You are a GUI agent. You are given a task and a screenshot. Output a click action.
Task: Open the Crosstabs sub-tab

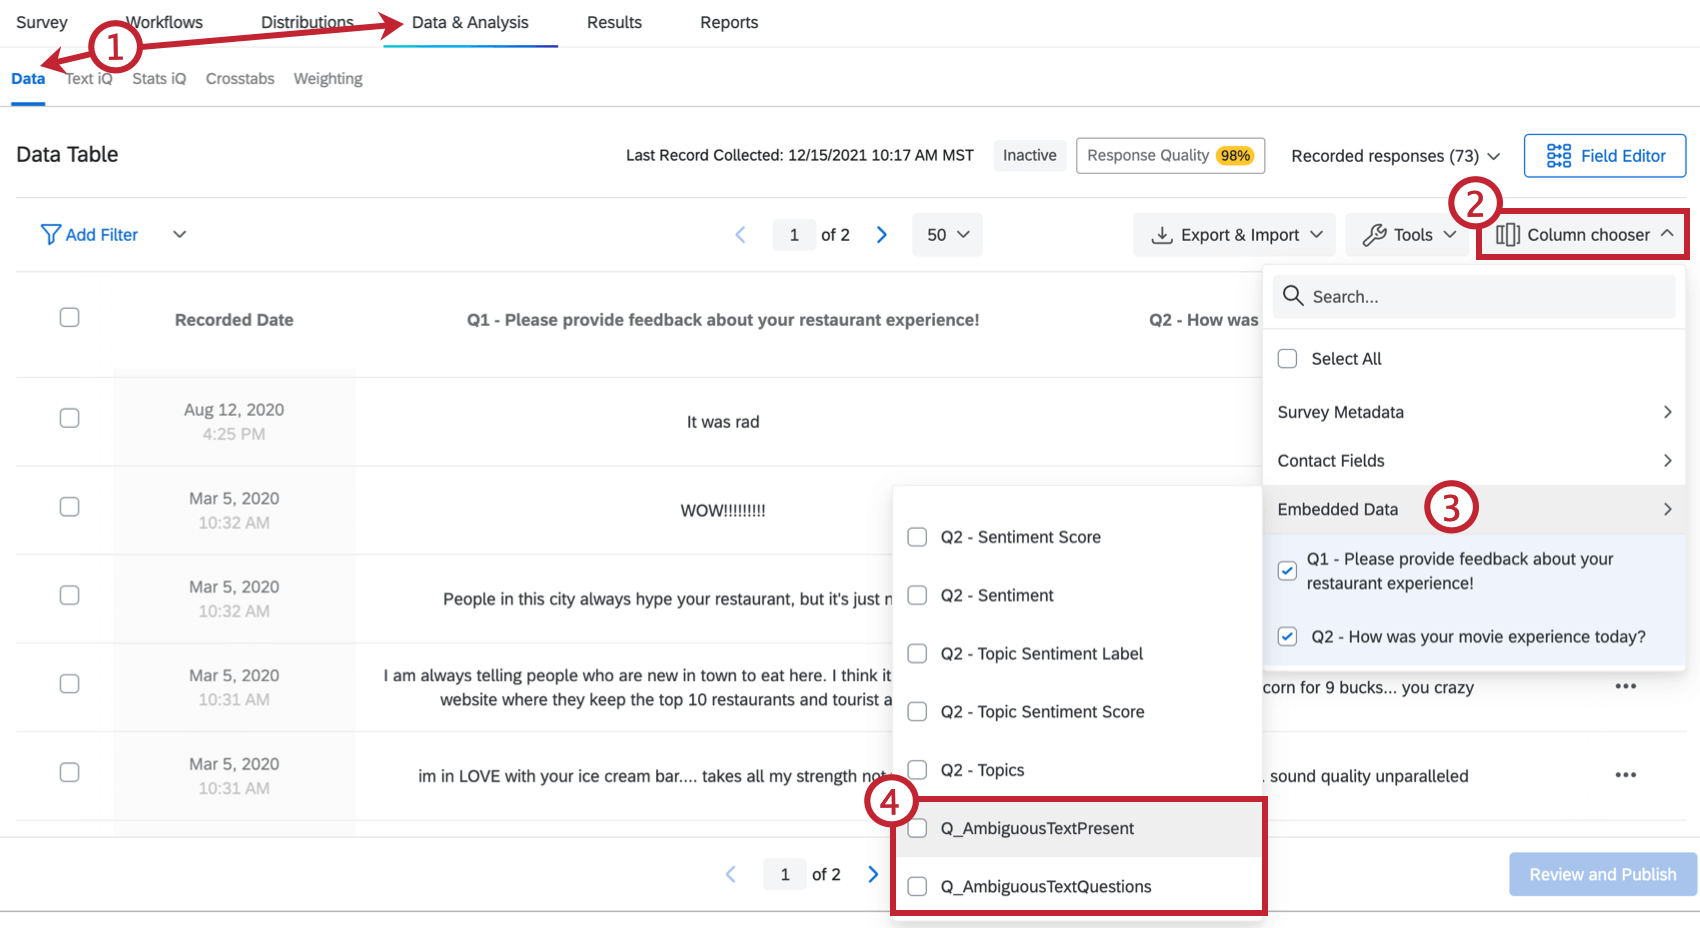click(240, 79)
